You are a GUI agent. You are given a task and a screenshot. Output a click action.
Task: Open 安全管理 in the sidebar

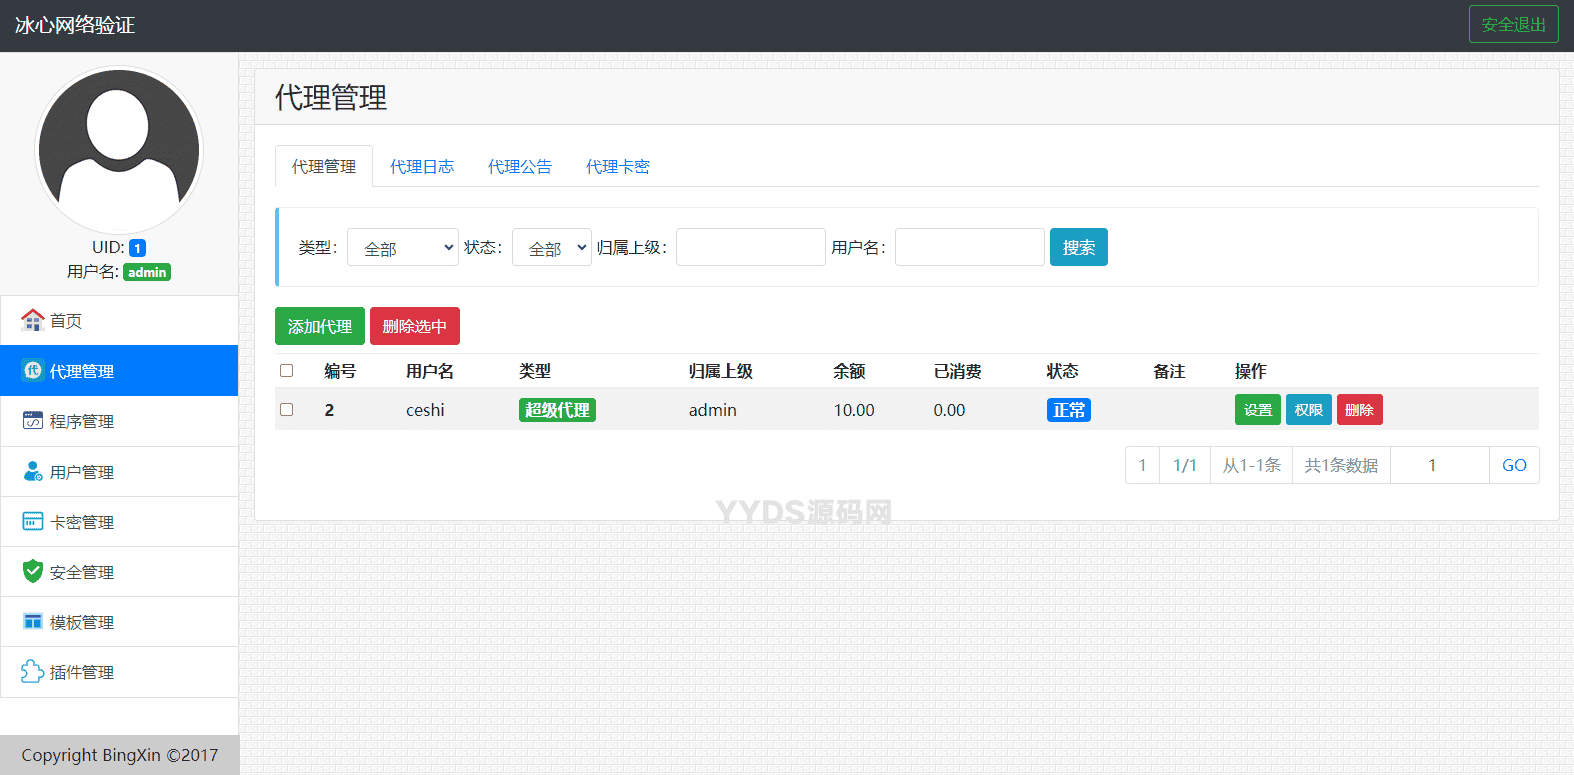[x=119, y=571]
